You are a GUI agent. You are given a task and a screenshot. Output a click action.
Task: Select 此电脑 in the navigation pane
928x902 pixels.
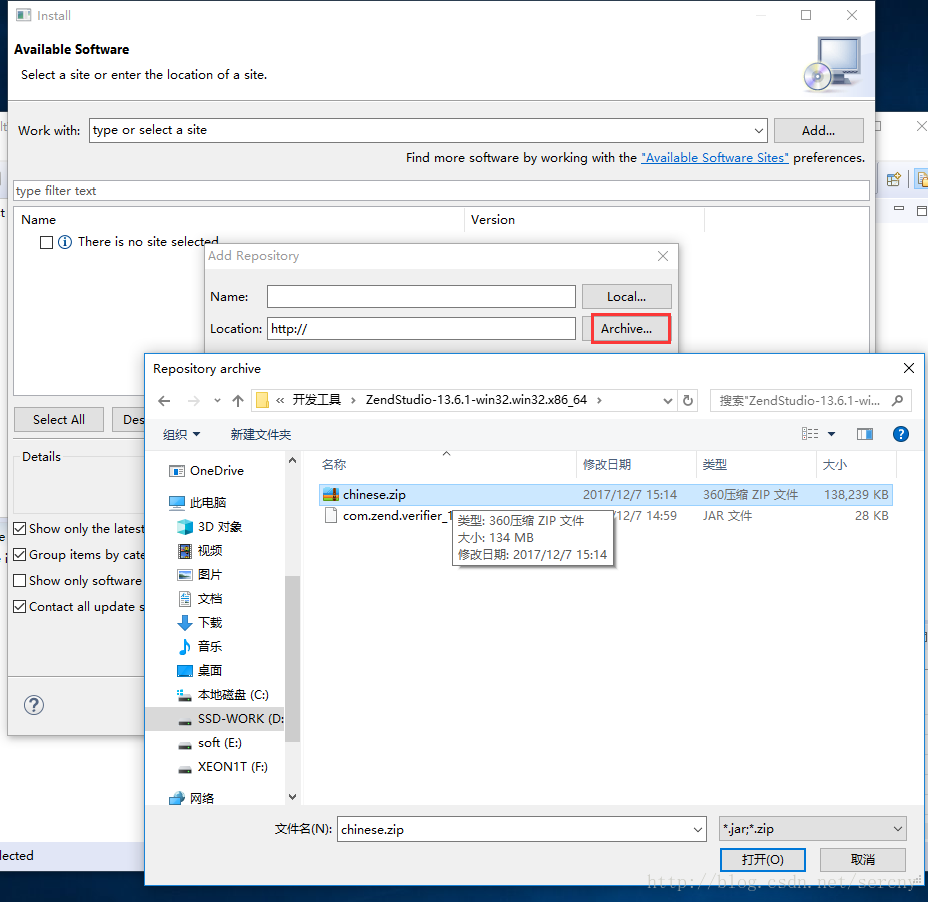coord(198,502)
